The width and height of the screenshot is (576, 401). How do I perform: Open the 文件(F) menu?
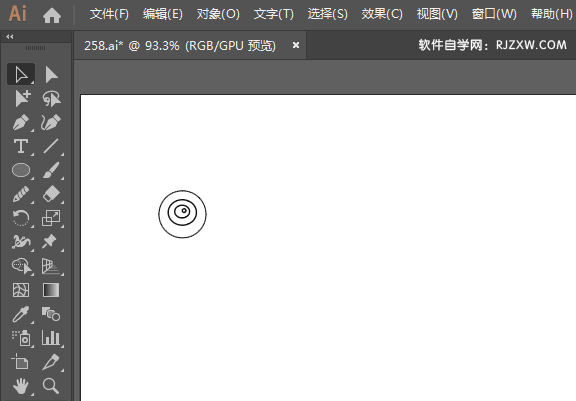pos(109,14)
